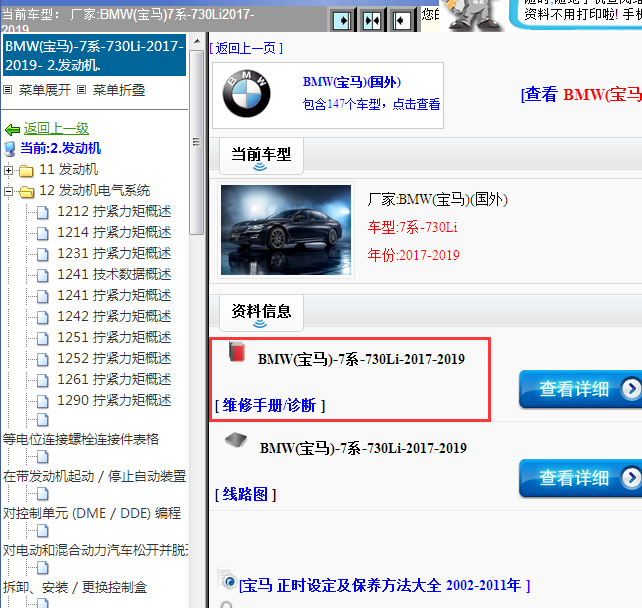
Task: Click the tree panel vertical scrollbar thumb
Action: coord(197,142)
